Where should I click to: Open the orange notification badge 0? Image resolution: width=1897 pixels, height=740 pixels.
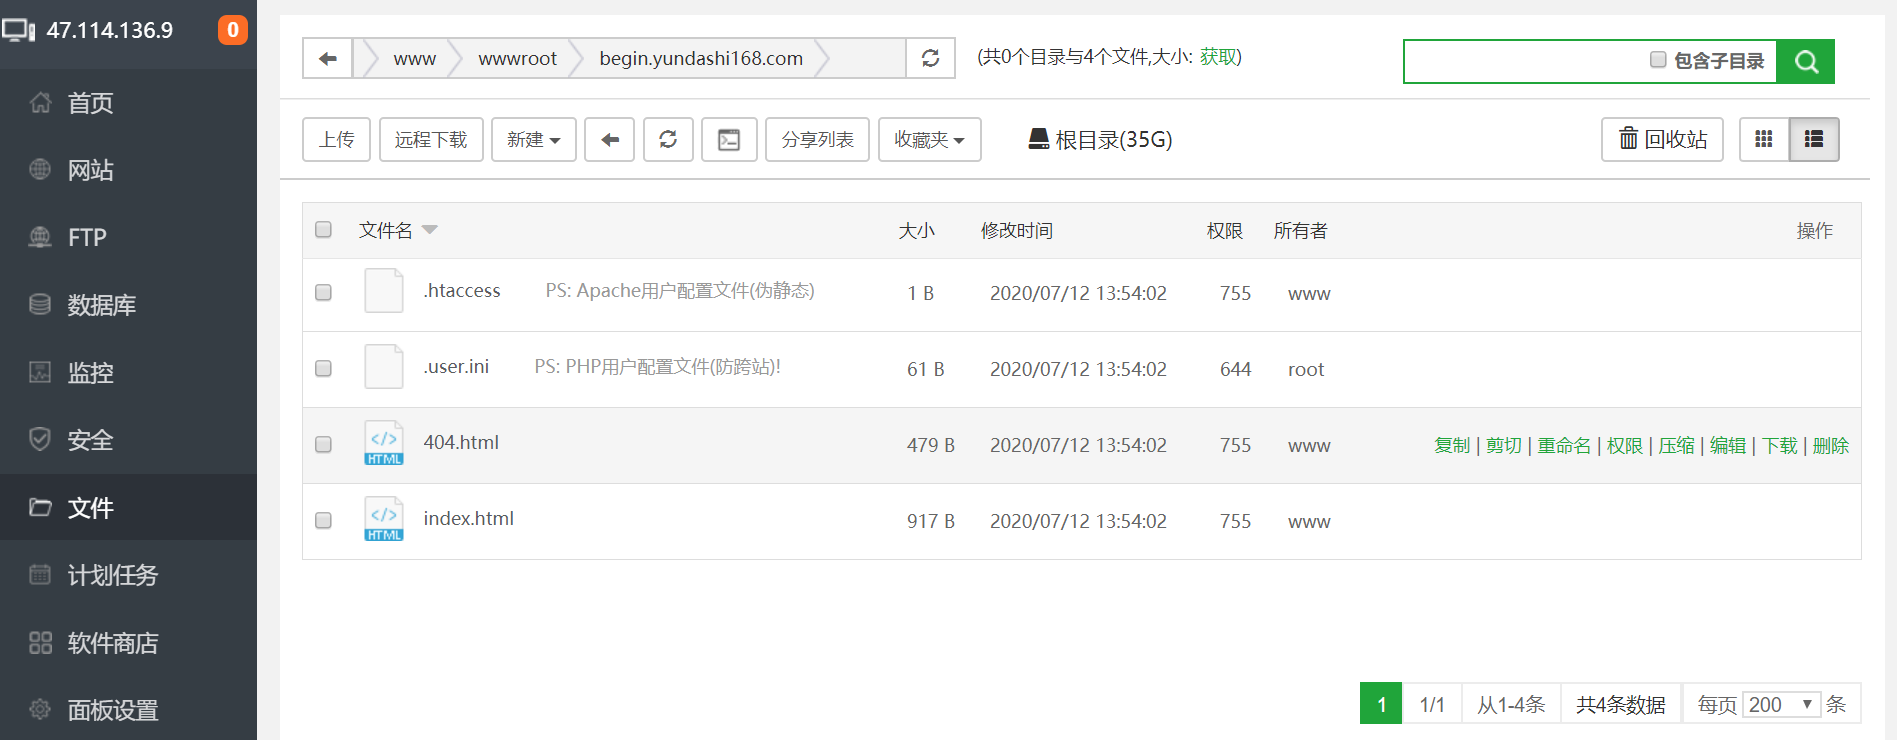tap(232, 30)
